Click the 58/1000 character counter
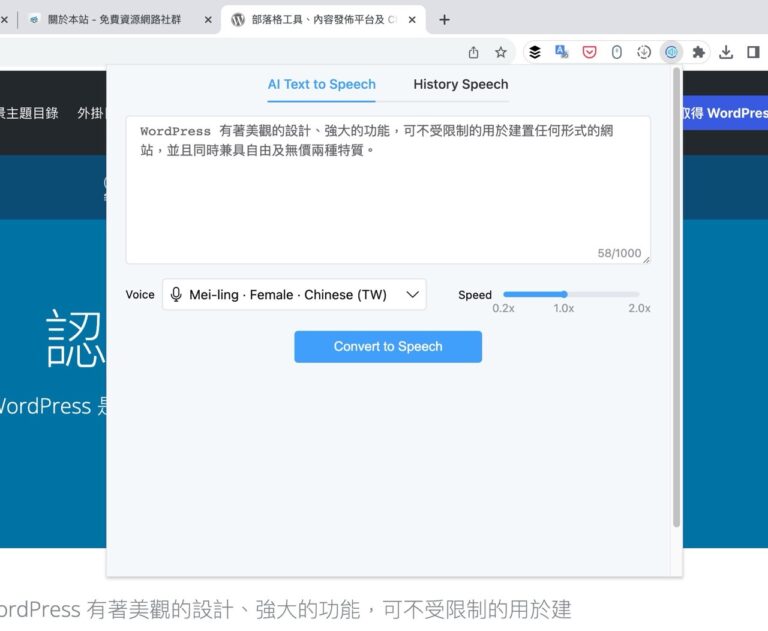 [x=619, y=253]
